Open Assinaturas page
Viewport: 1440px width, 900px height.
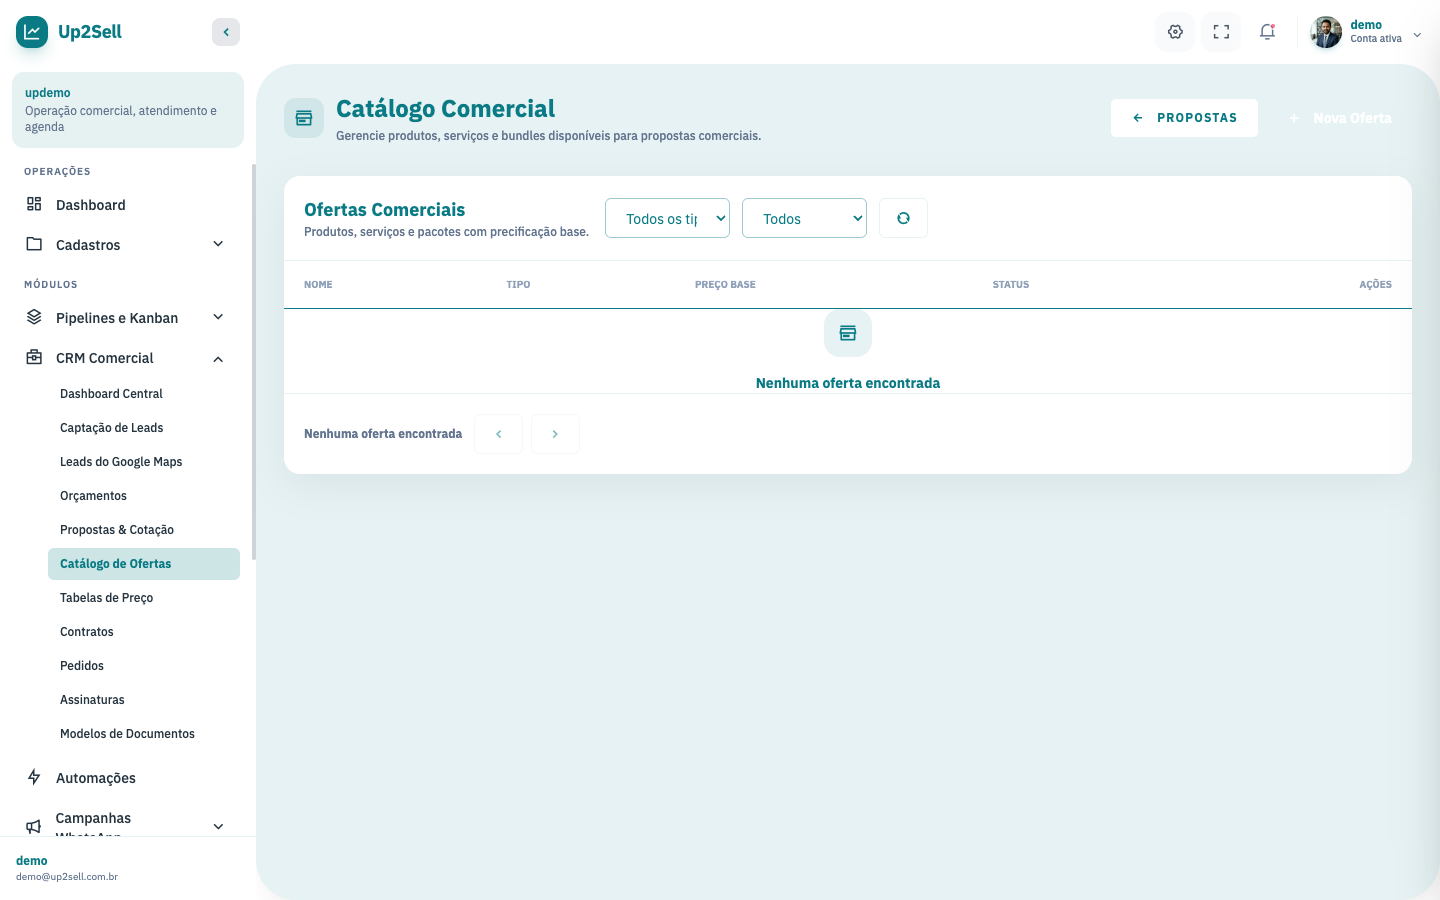click(x=144, y=700)
